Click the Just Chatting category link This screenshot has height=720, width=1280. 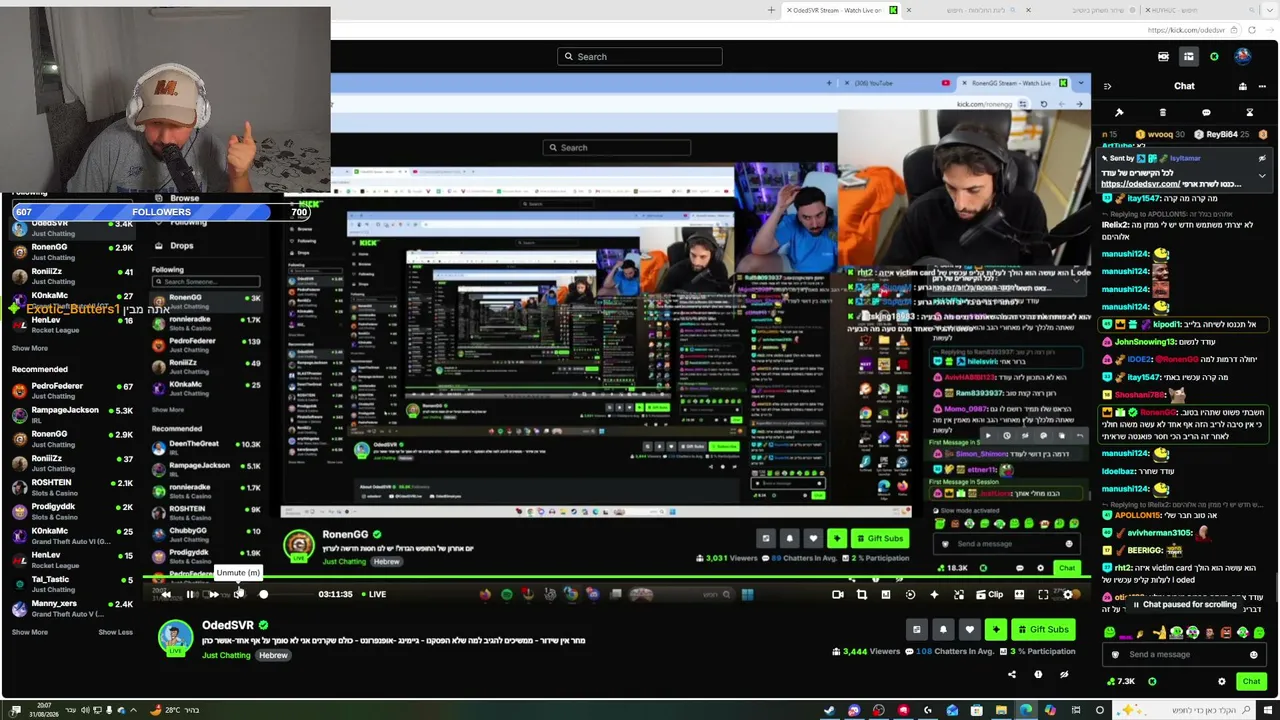[226, 655]
